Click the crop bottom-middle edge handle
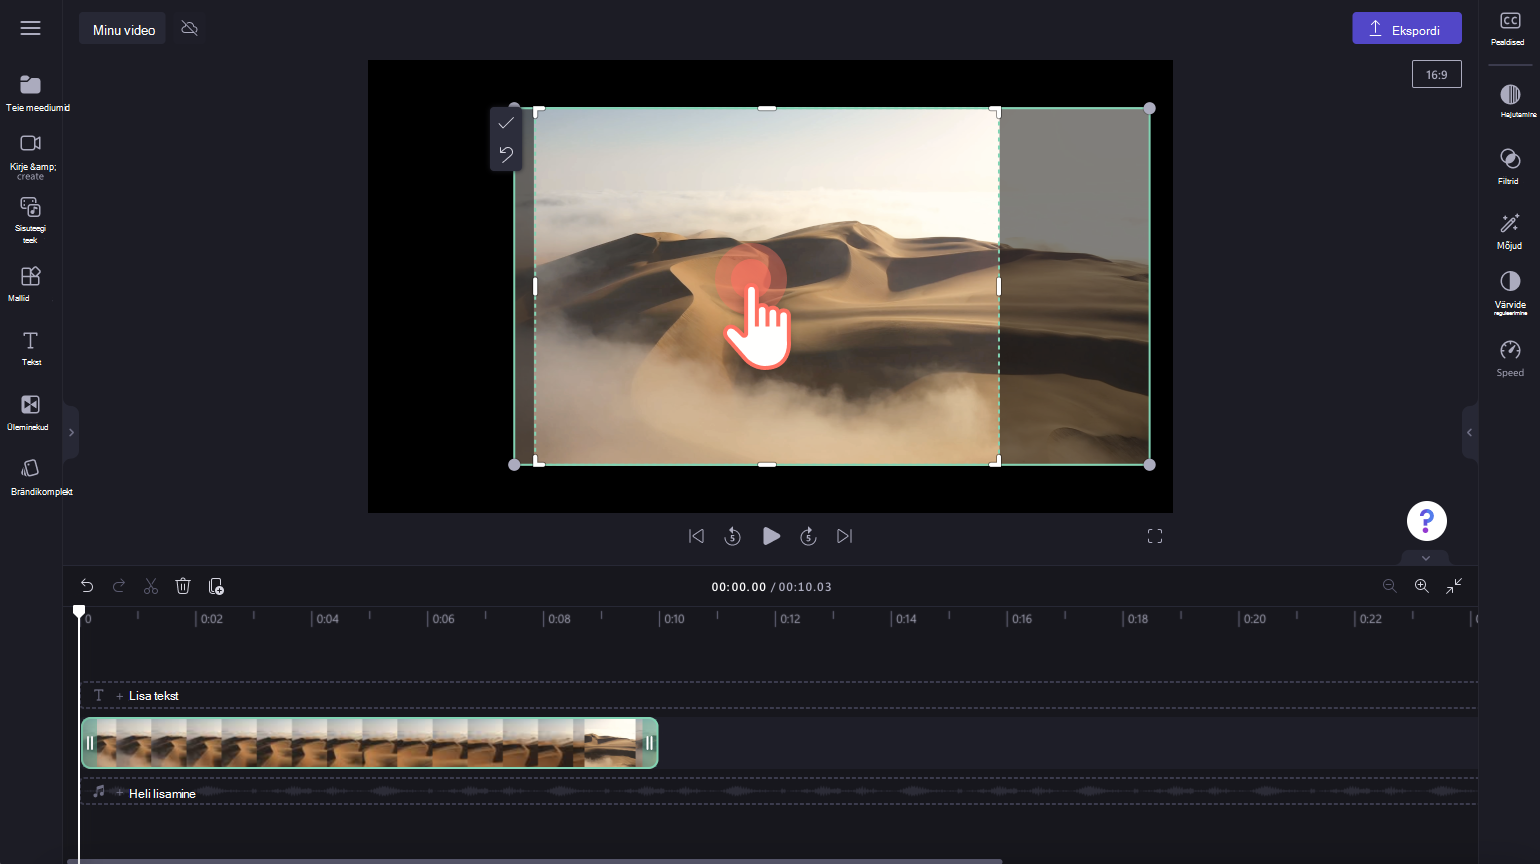Screen dimensions: 1540x864 [767, 464]
